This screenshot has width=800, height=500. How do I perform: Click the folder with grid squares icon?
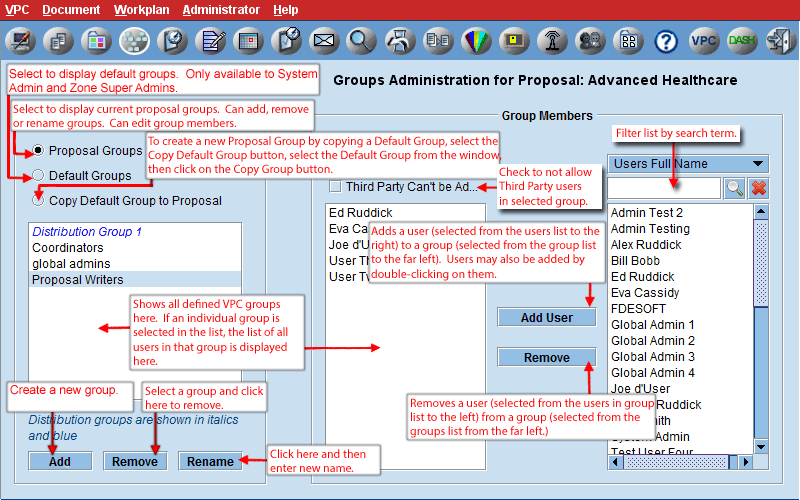pos(628,41)
